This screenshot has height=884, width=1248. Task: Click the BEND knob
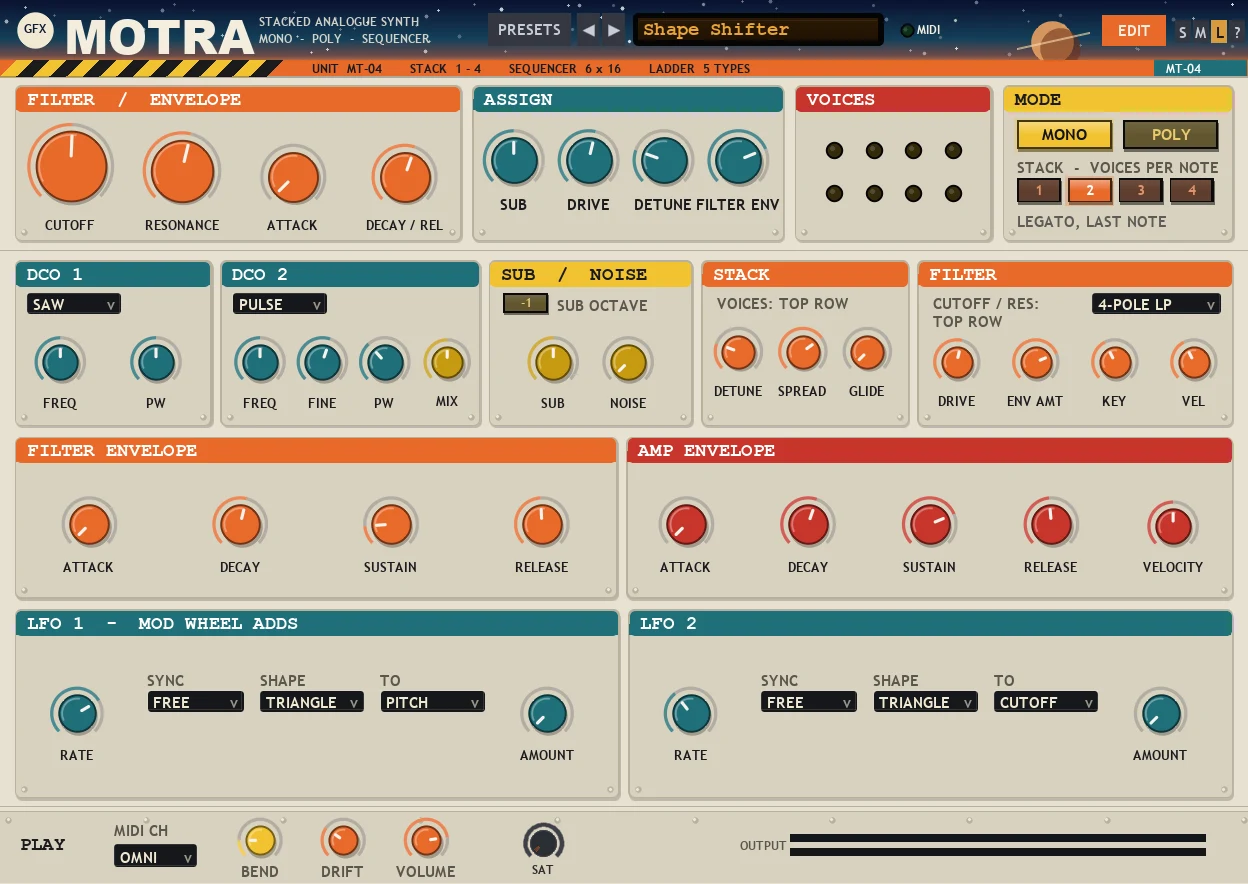click(x=260, y=840)
